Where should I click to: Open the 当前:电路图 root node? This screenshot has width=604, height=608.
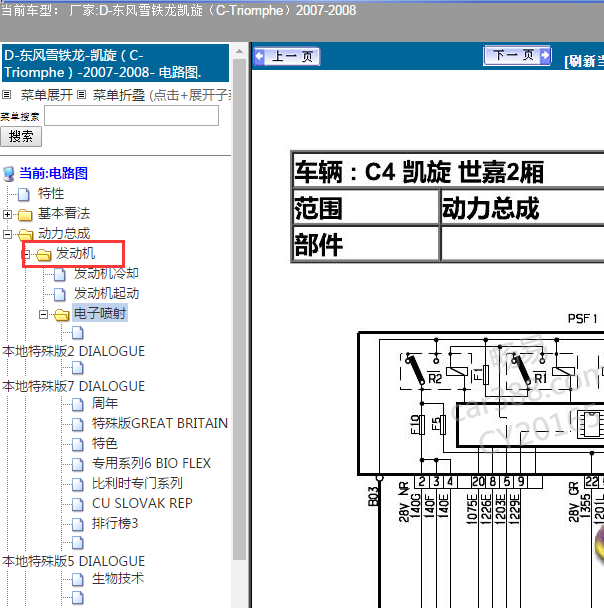[x=53, y=173]
